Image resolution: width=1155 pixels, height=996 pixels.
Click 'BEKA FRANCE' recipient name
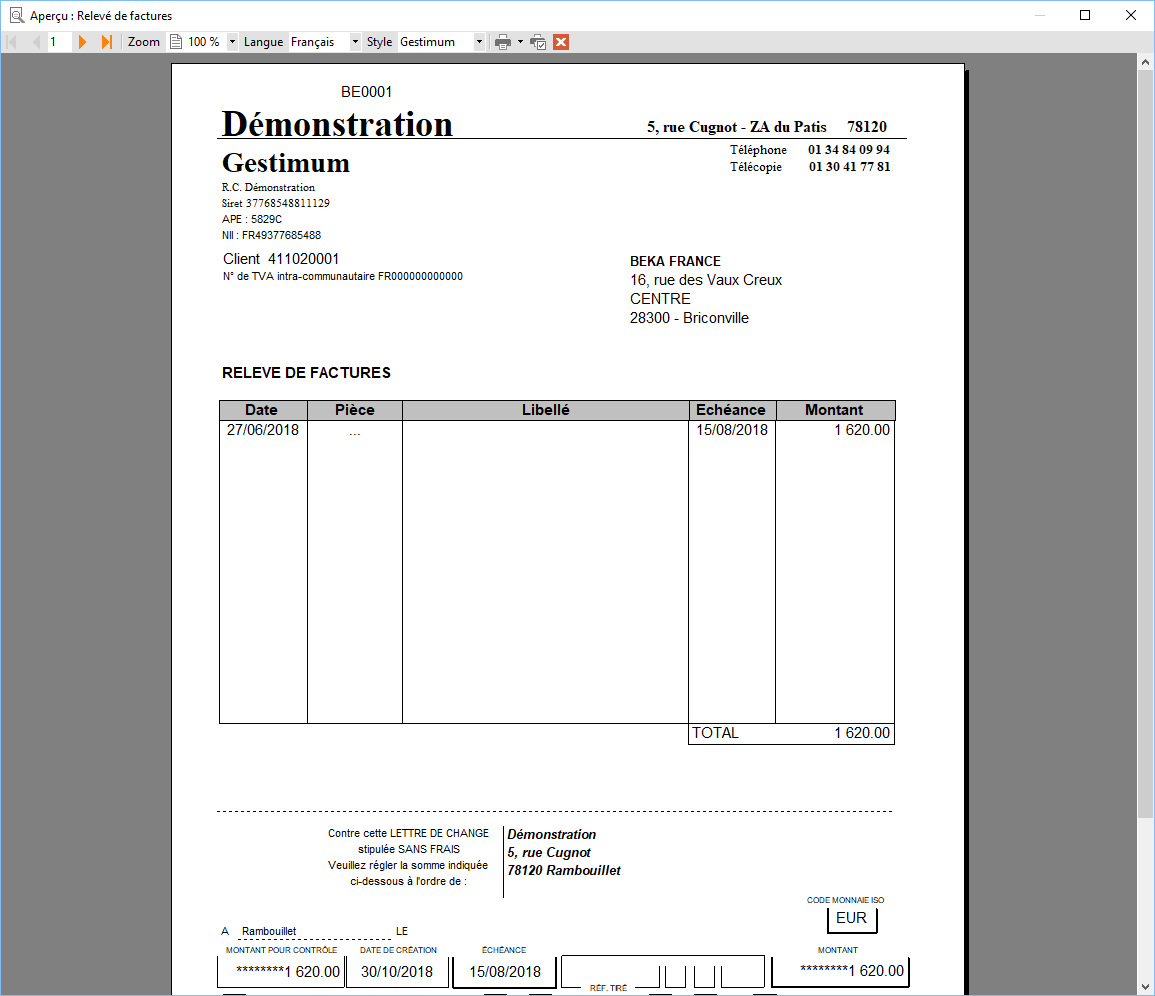(675, 262)
